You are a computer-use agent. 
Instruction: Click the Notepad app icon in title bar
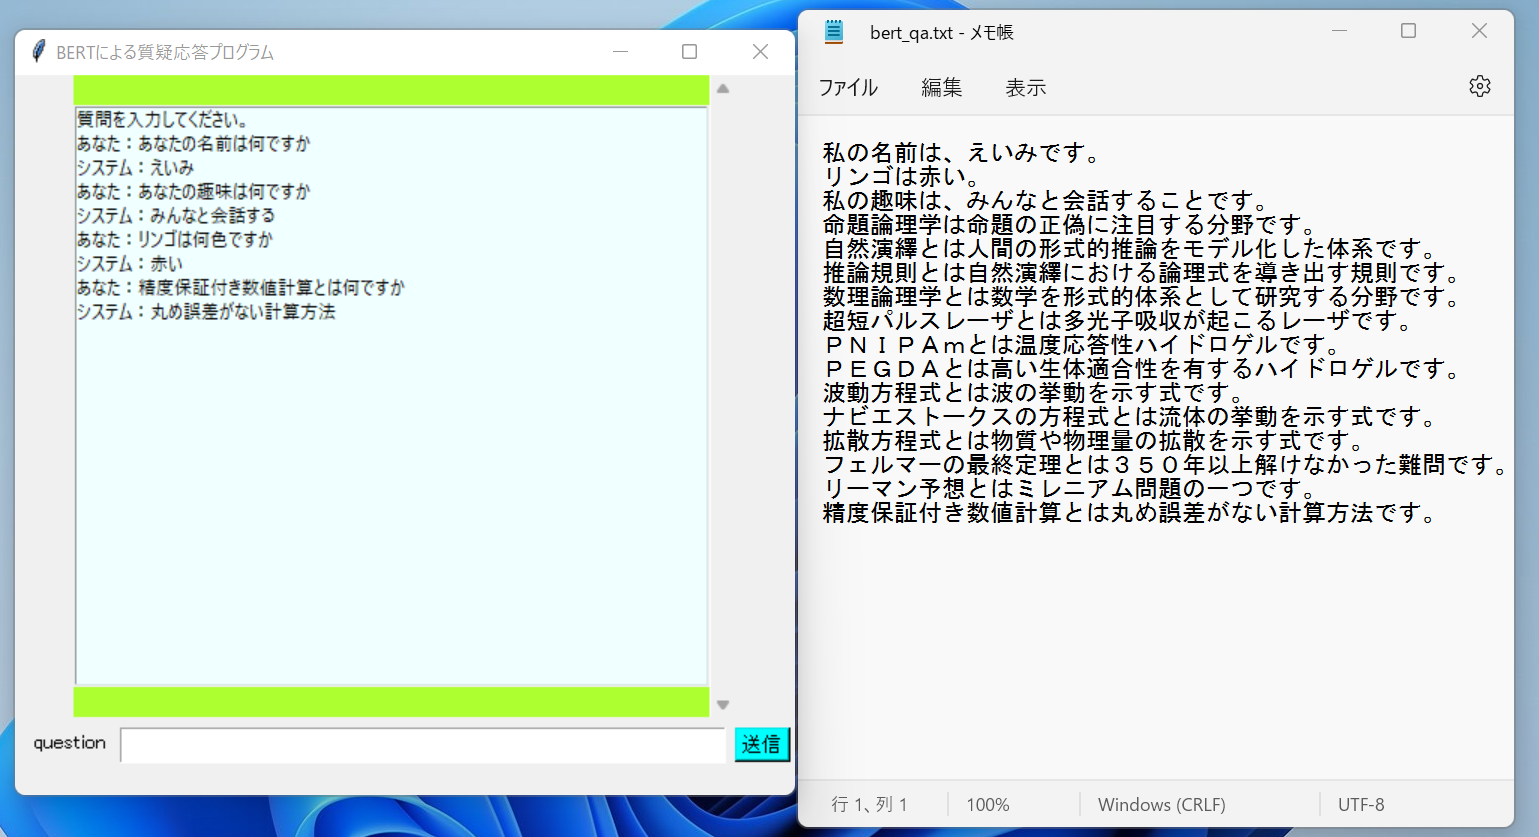[x=834, y=32]
